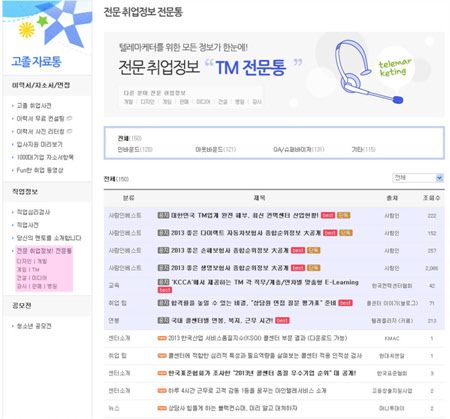
Task: Click 디자인 in the pink sidebar sub-list
Action: point(24,261)
